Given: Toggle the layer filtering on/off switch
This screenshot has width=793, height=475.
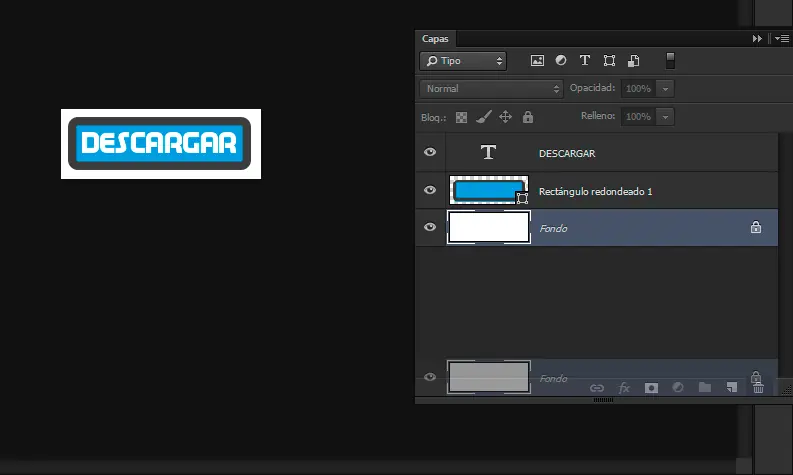Looking at the screenshot, I should click(x=670, y=61).
